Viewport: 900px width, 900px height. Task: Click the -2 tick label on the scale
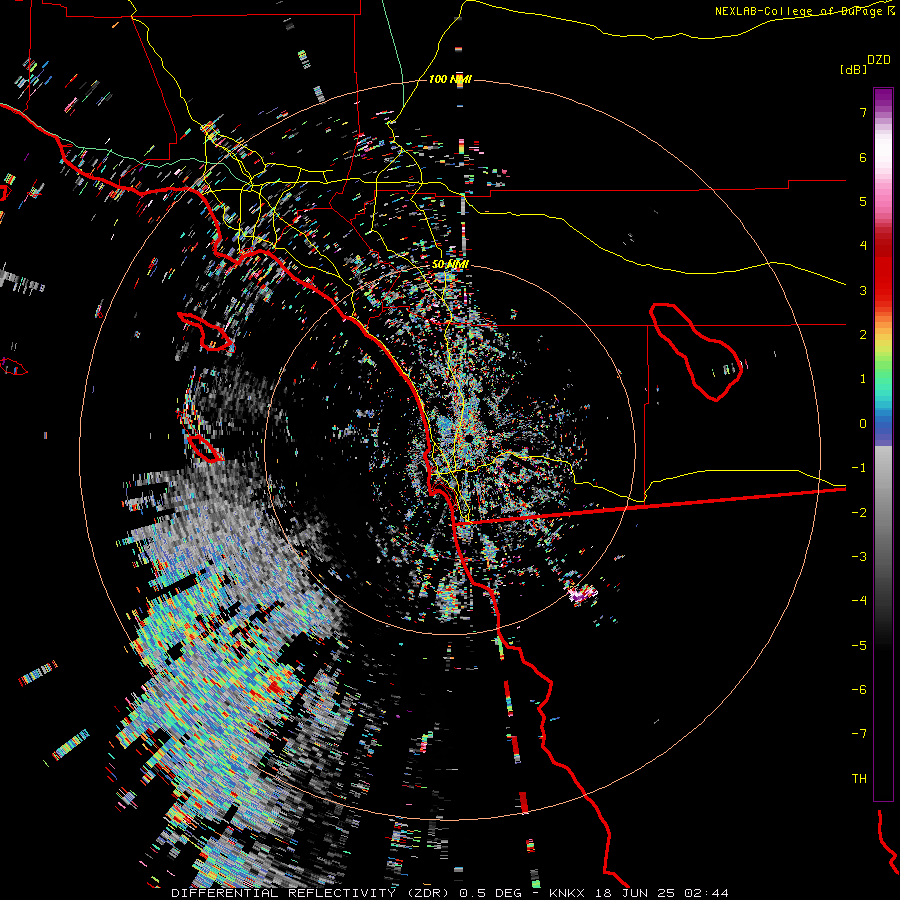[859, 513]
